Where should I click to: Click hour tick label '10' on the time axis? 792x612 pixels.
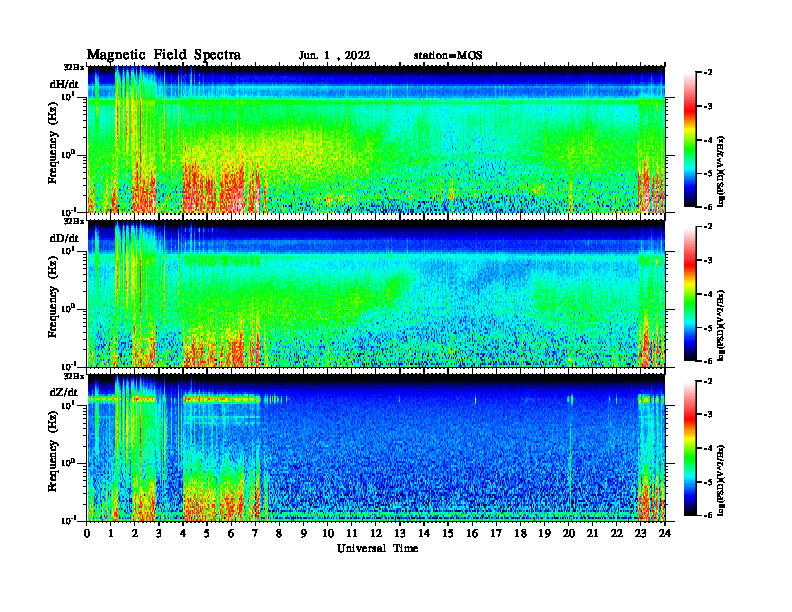pyautogui.click(x=328, y=533)
